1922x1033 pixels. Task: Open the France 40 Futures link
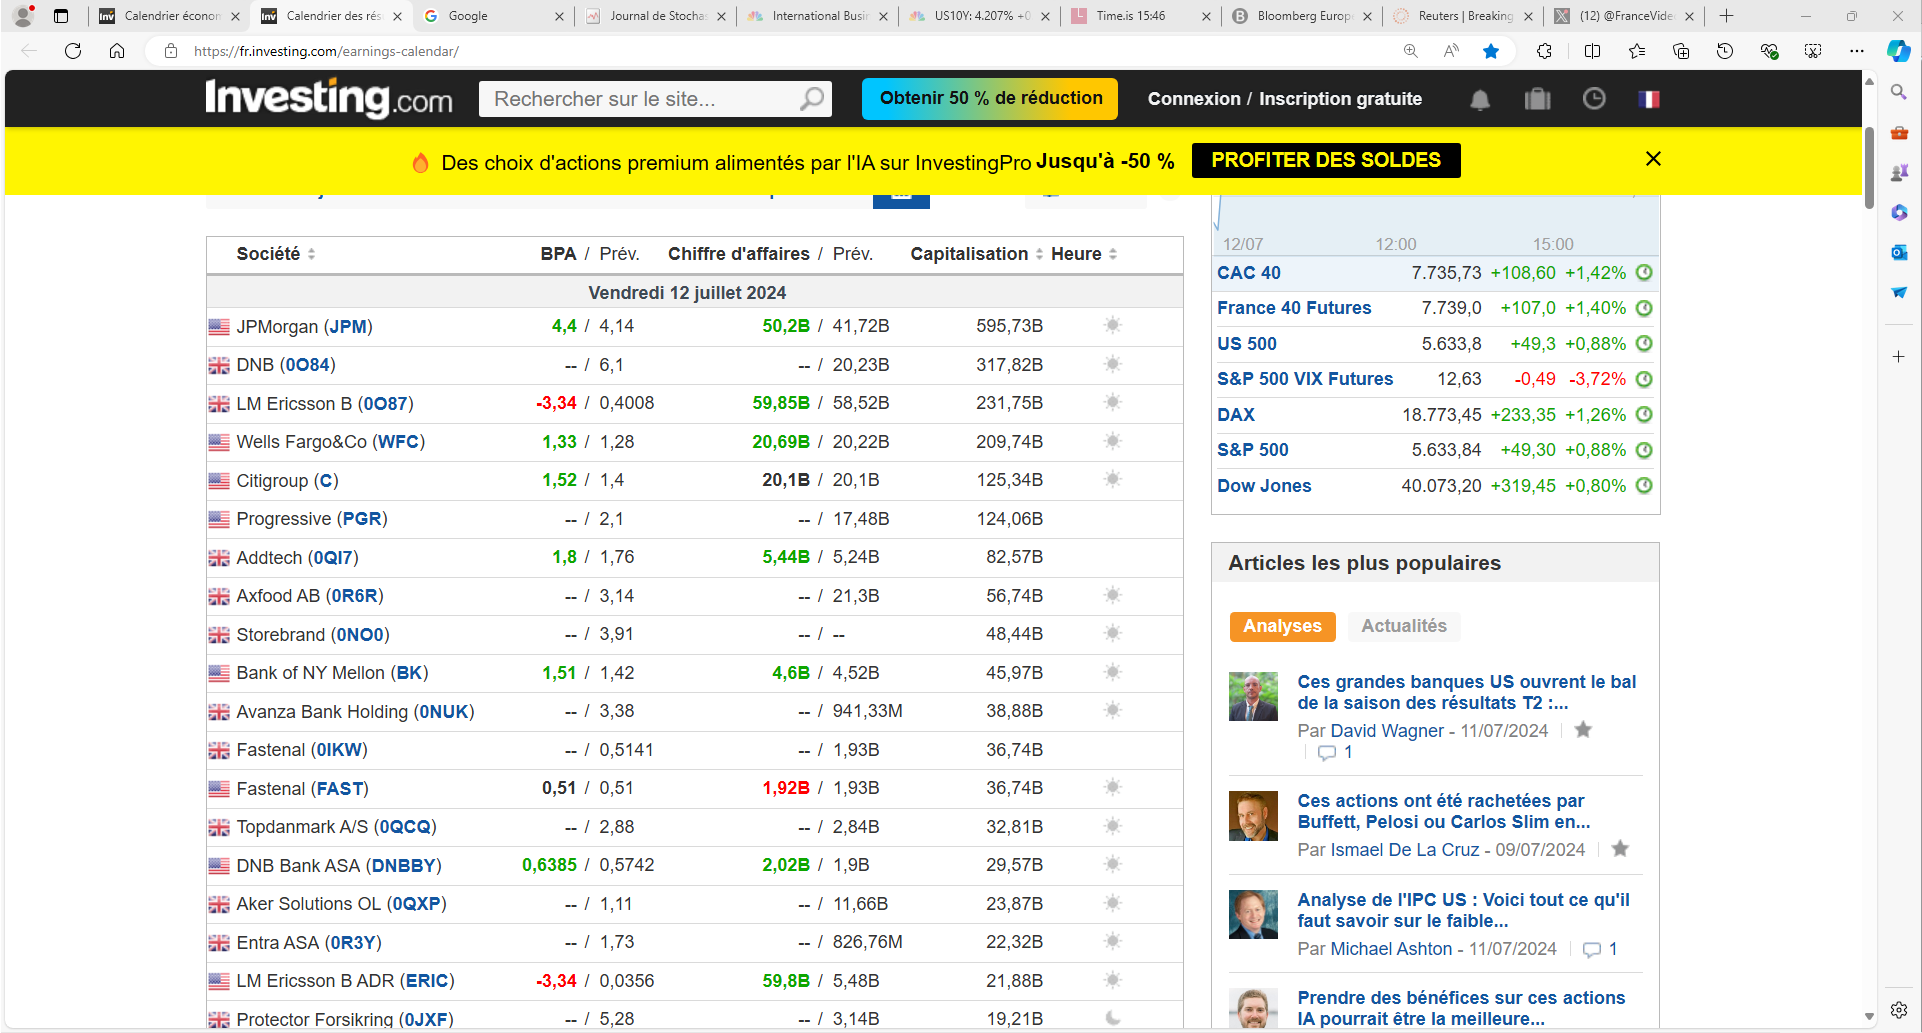tap(1294, 308)
